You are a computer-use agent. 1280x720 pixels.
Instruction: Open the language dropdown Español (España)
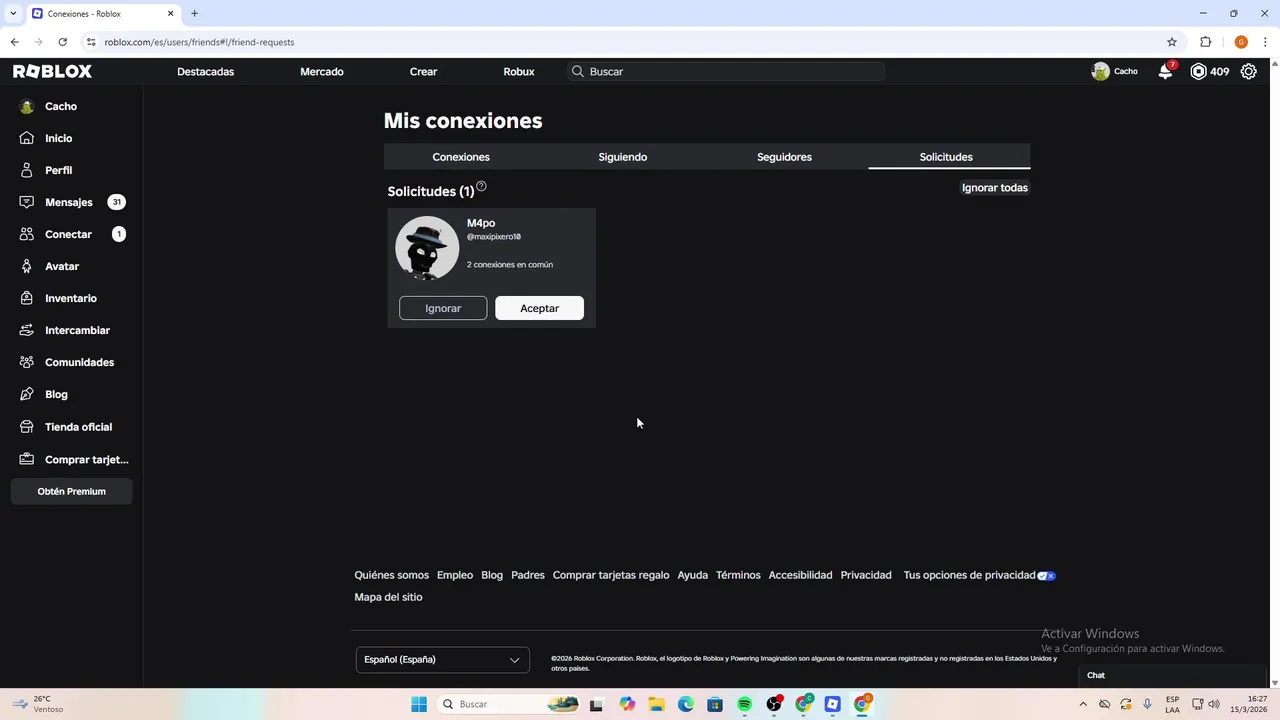point(442,659)
